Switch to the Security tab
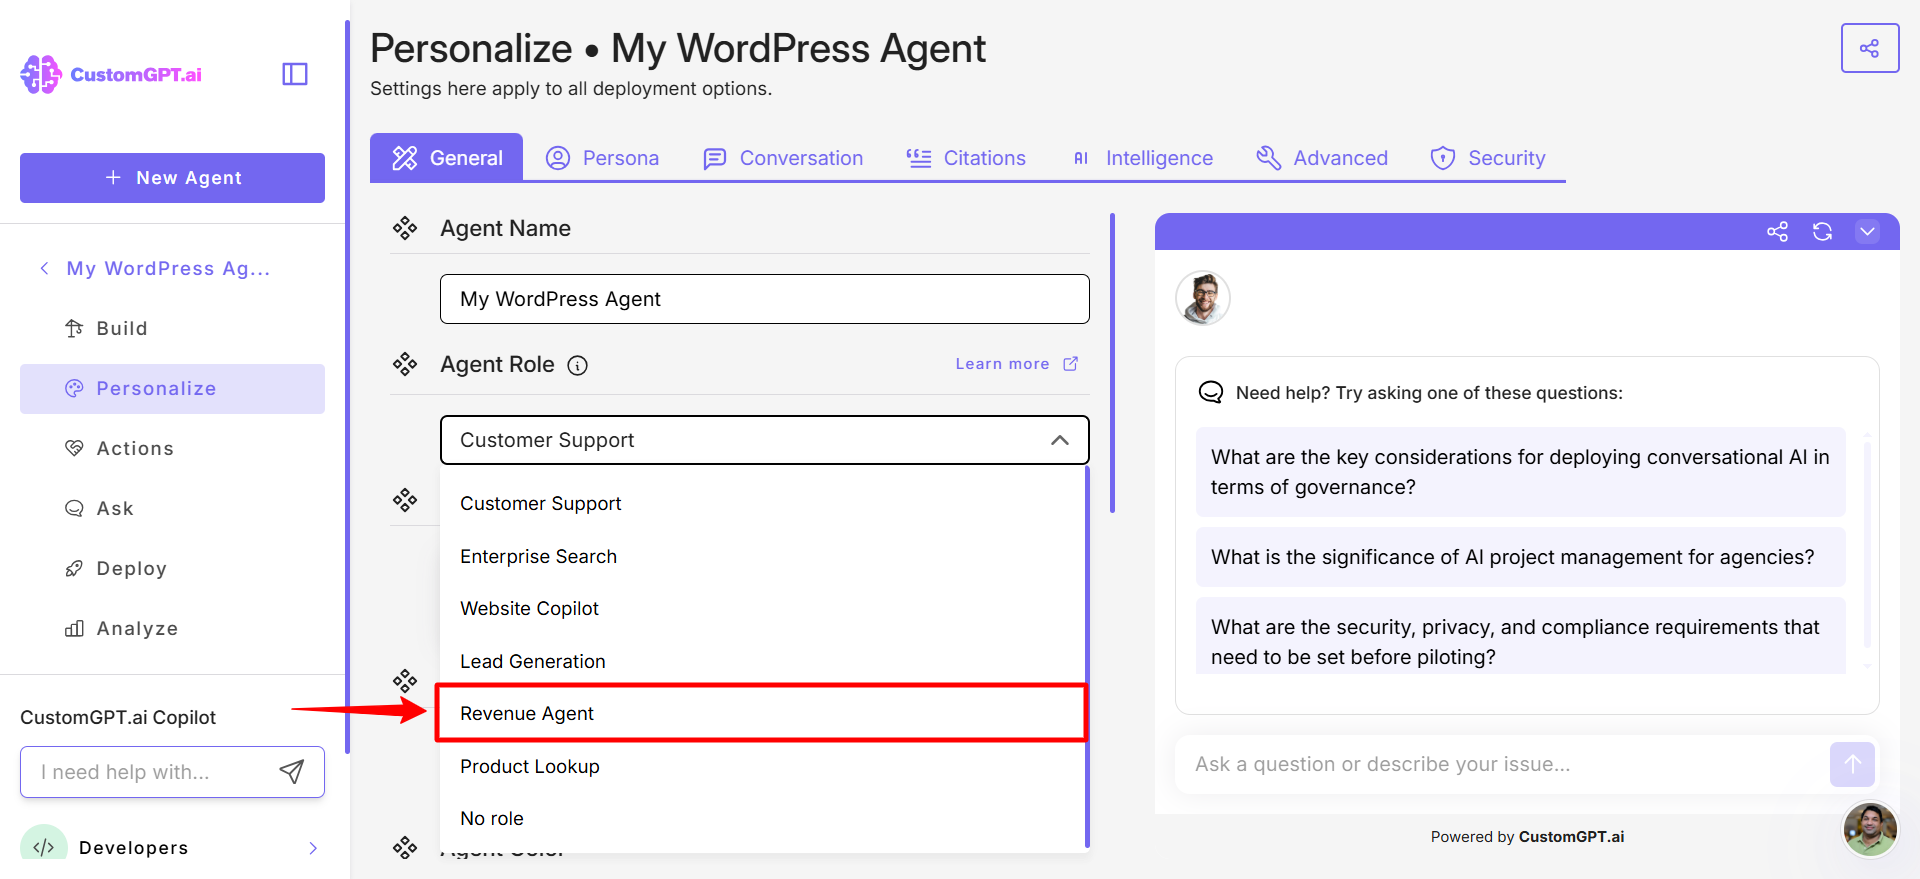The height and width of the screenshot is (879, 1920). coord(1488,158)
